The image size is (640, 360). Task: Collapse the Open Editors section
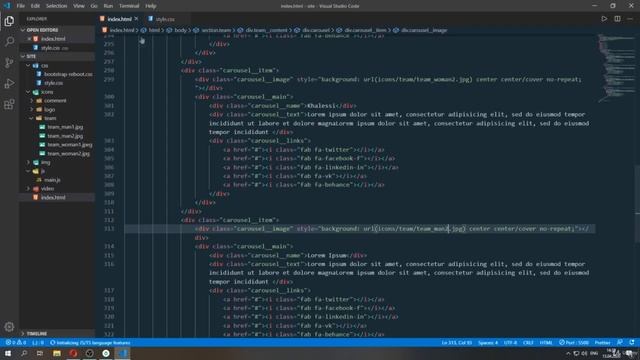57,30
